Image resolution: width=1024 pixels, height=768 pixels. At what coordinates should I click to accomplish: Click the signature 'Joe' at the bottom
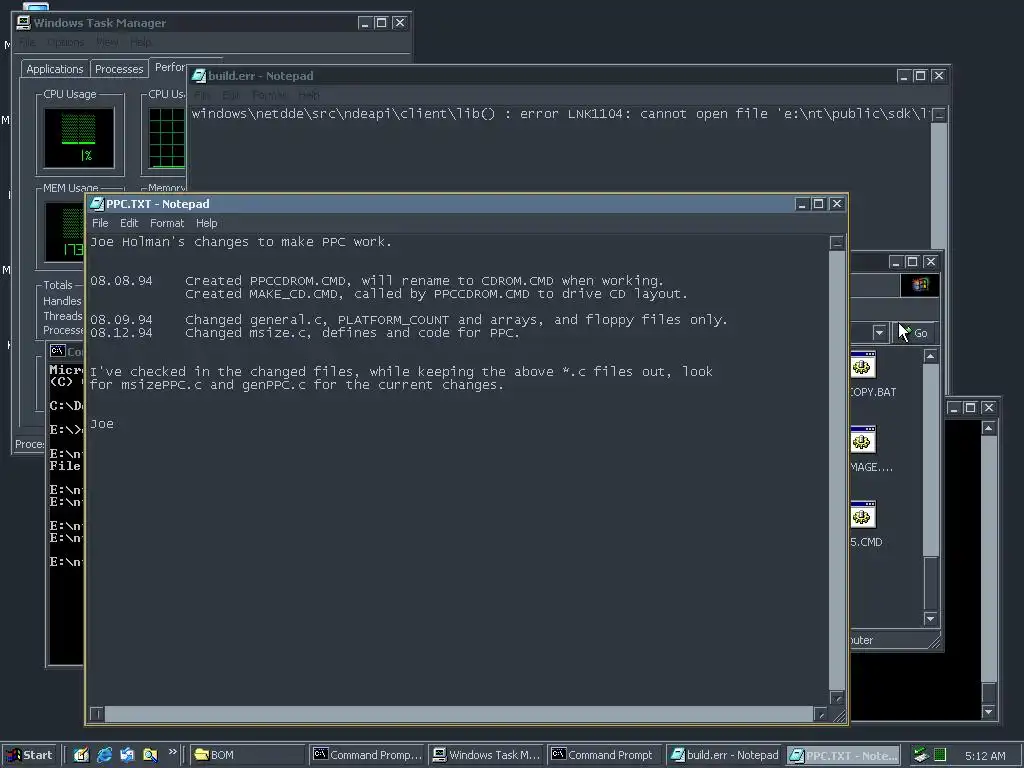(x=102, y=424)
